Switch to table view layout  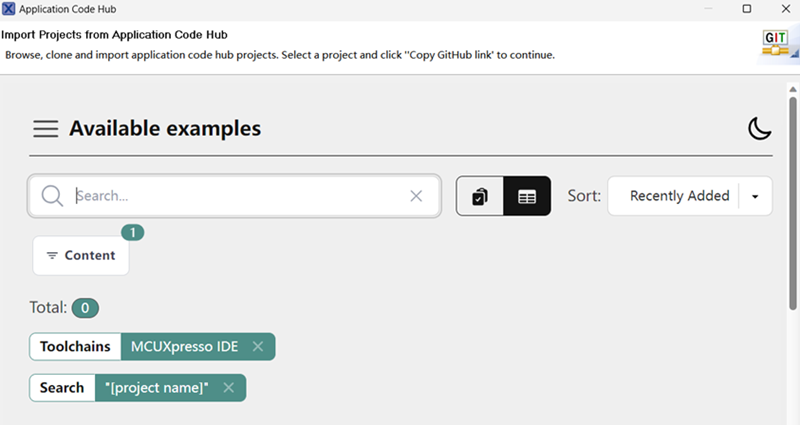[x=527, y=197]
